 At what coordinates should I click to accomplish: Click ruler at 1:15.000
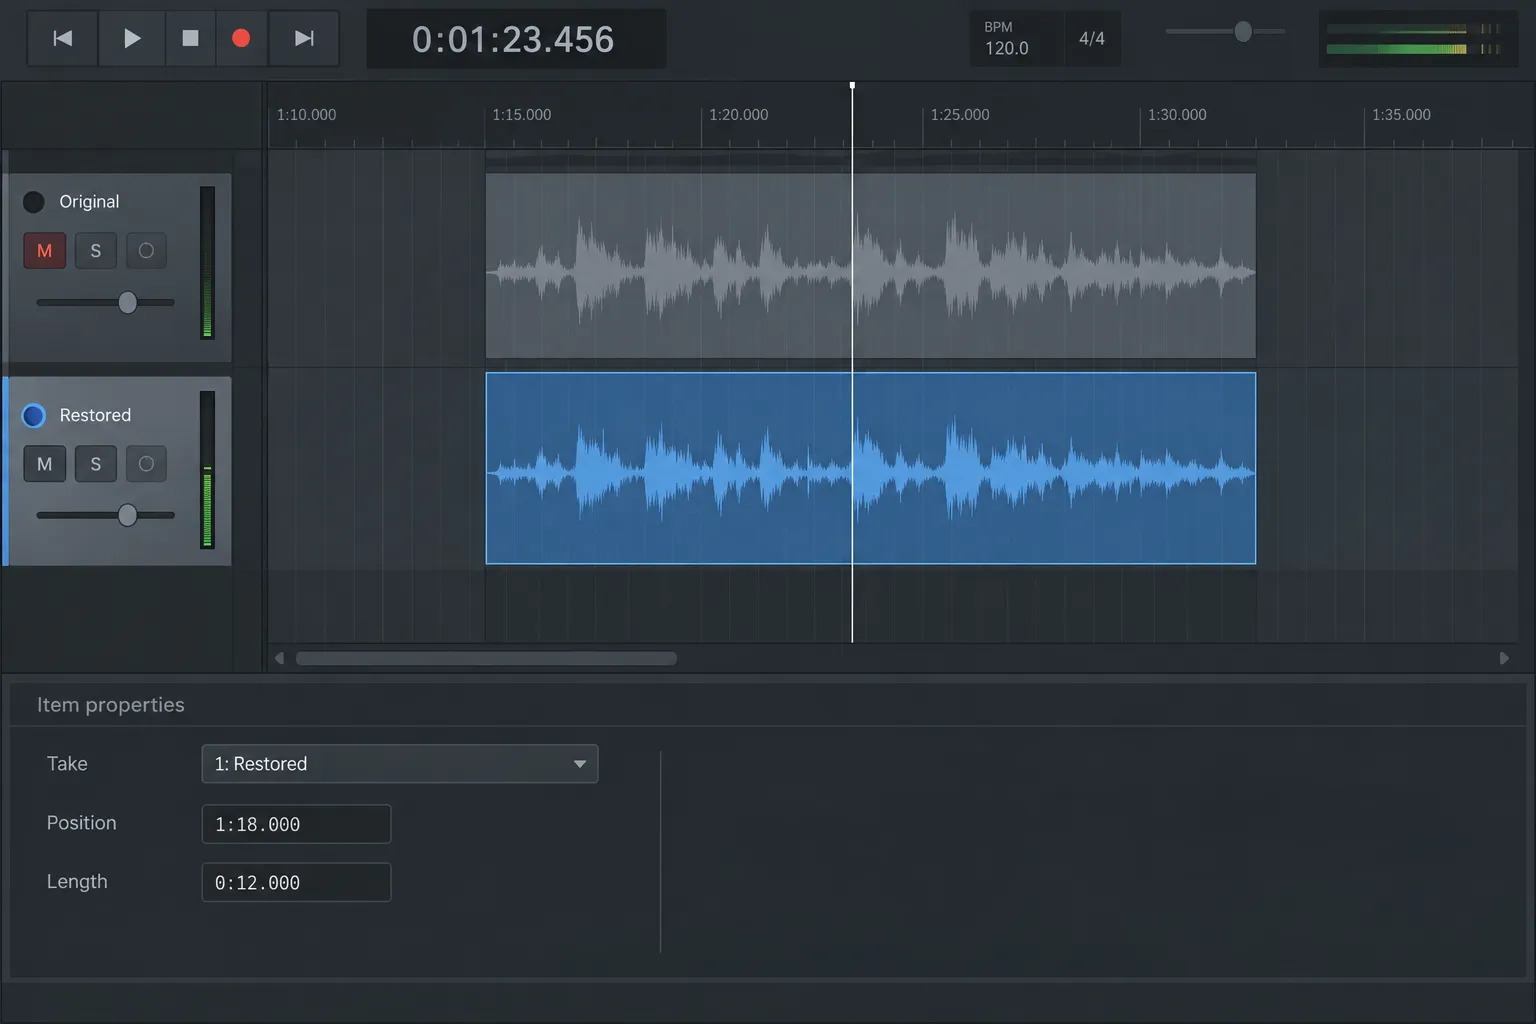[522, 115]
